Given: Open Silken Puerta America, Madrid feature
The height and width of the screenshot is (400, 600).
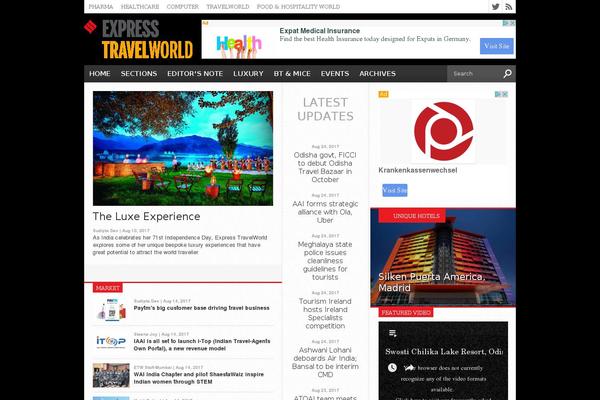Looking at the screenshot, I should pos(432,282).
